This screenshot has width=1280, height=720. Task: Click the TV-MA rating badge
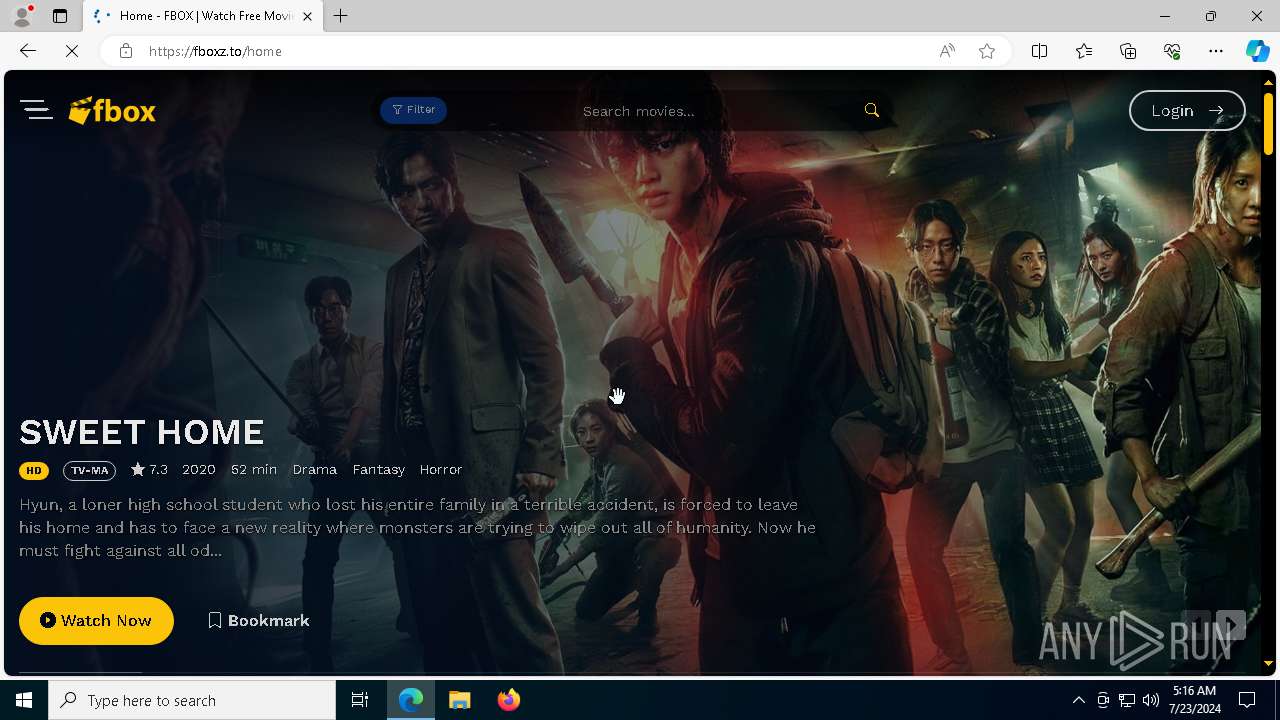[x=89, y=470]
